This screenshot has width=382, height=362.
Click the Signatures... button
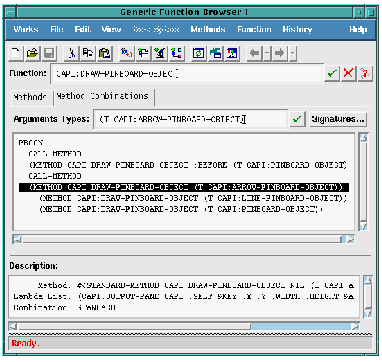[338, 119]
